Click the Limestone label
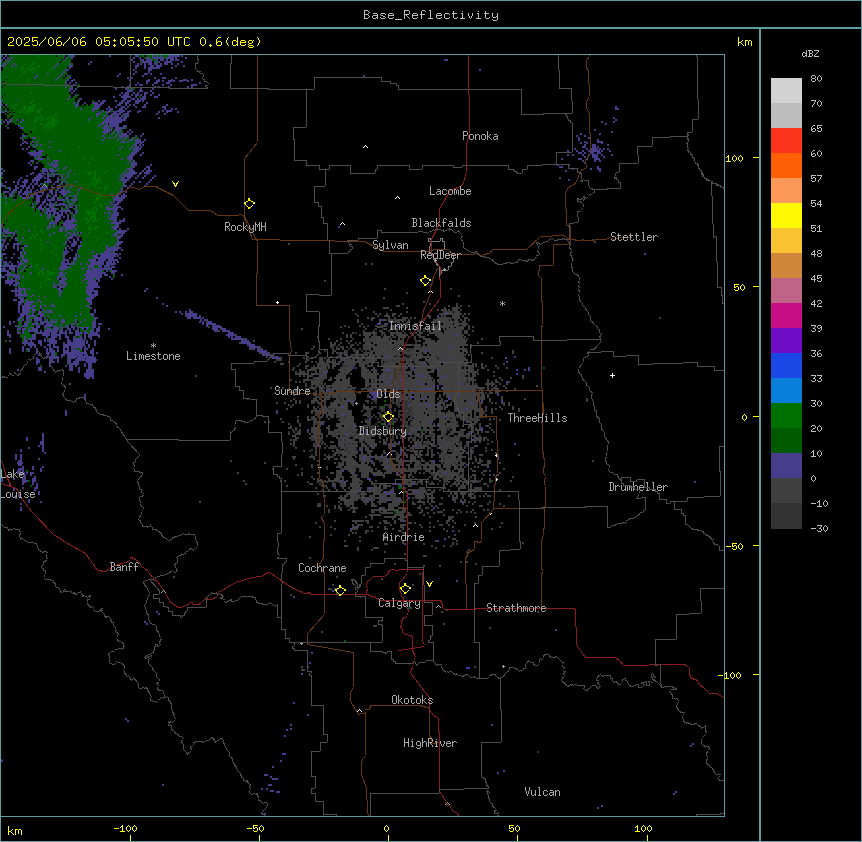This screenshot has width=862, height=842. coord(153,356)
